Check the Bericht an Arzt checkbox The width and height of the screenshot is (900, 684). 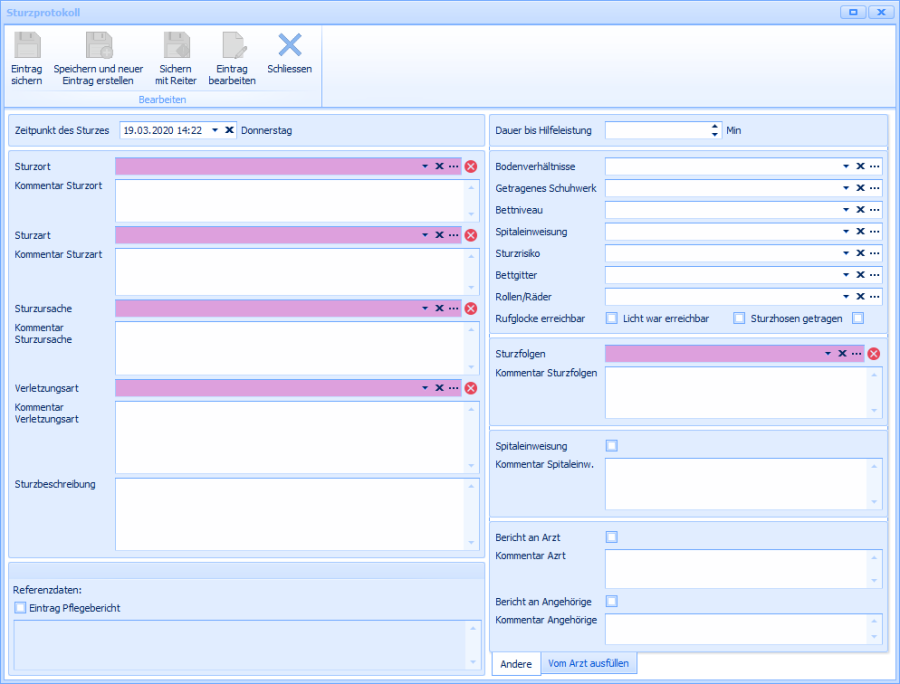tap(612, 537)
